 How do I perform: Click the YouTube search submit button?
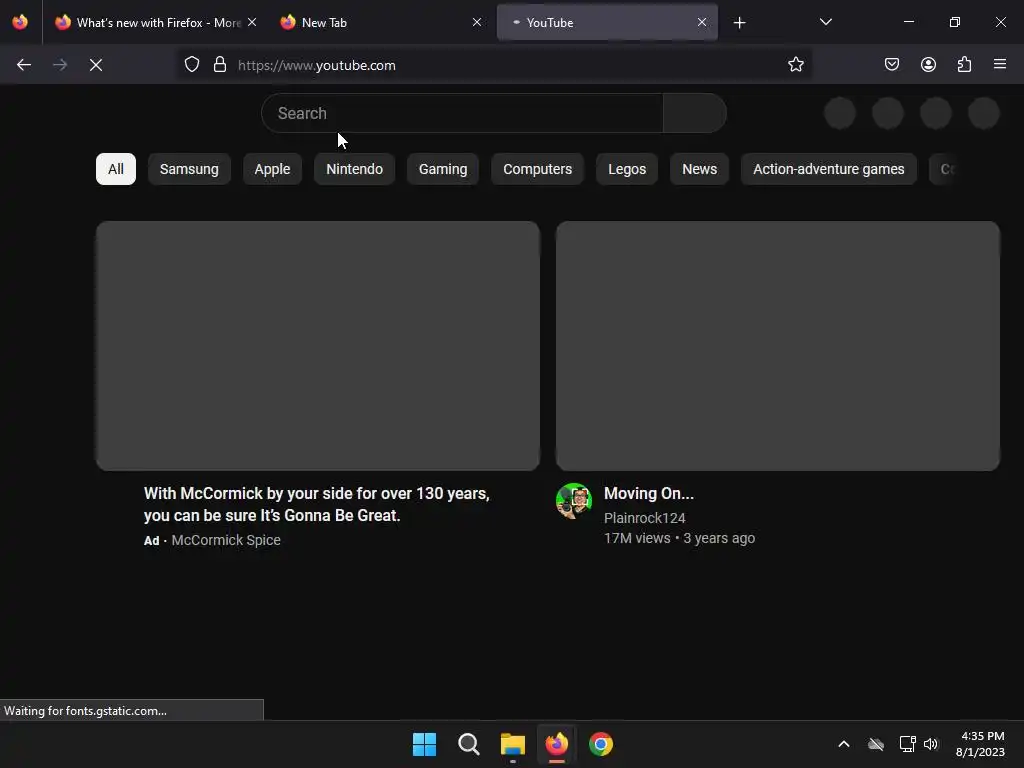695,113
